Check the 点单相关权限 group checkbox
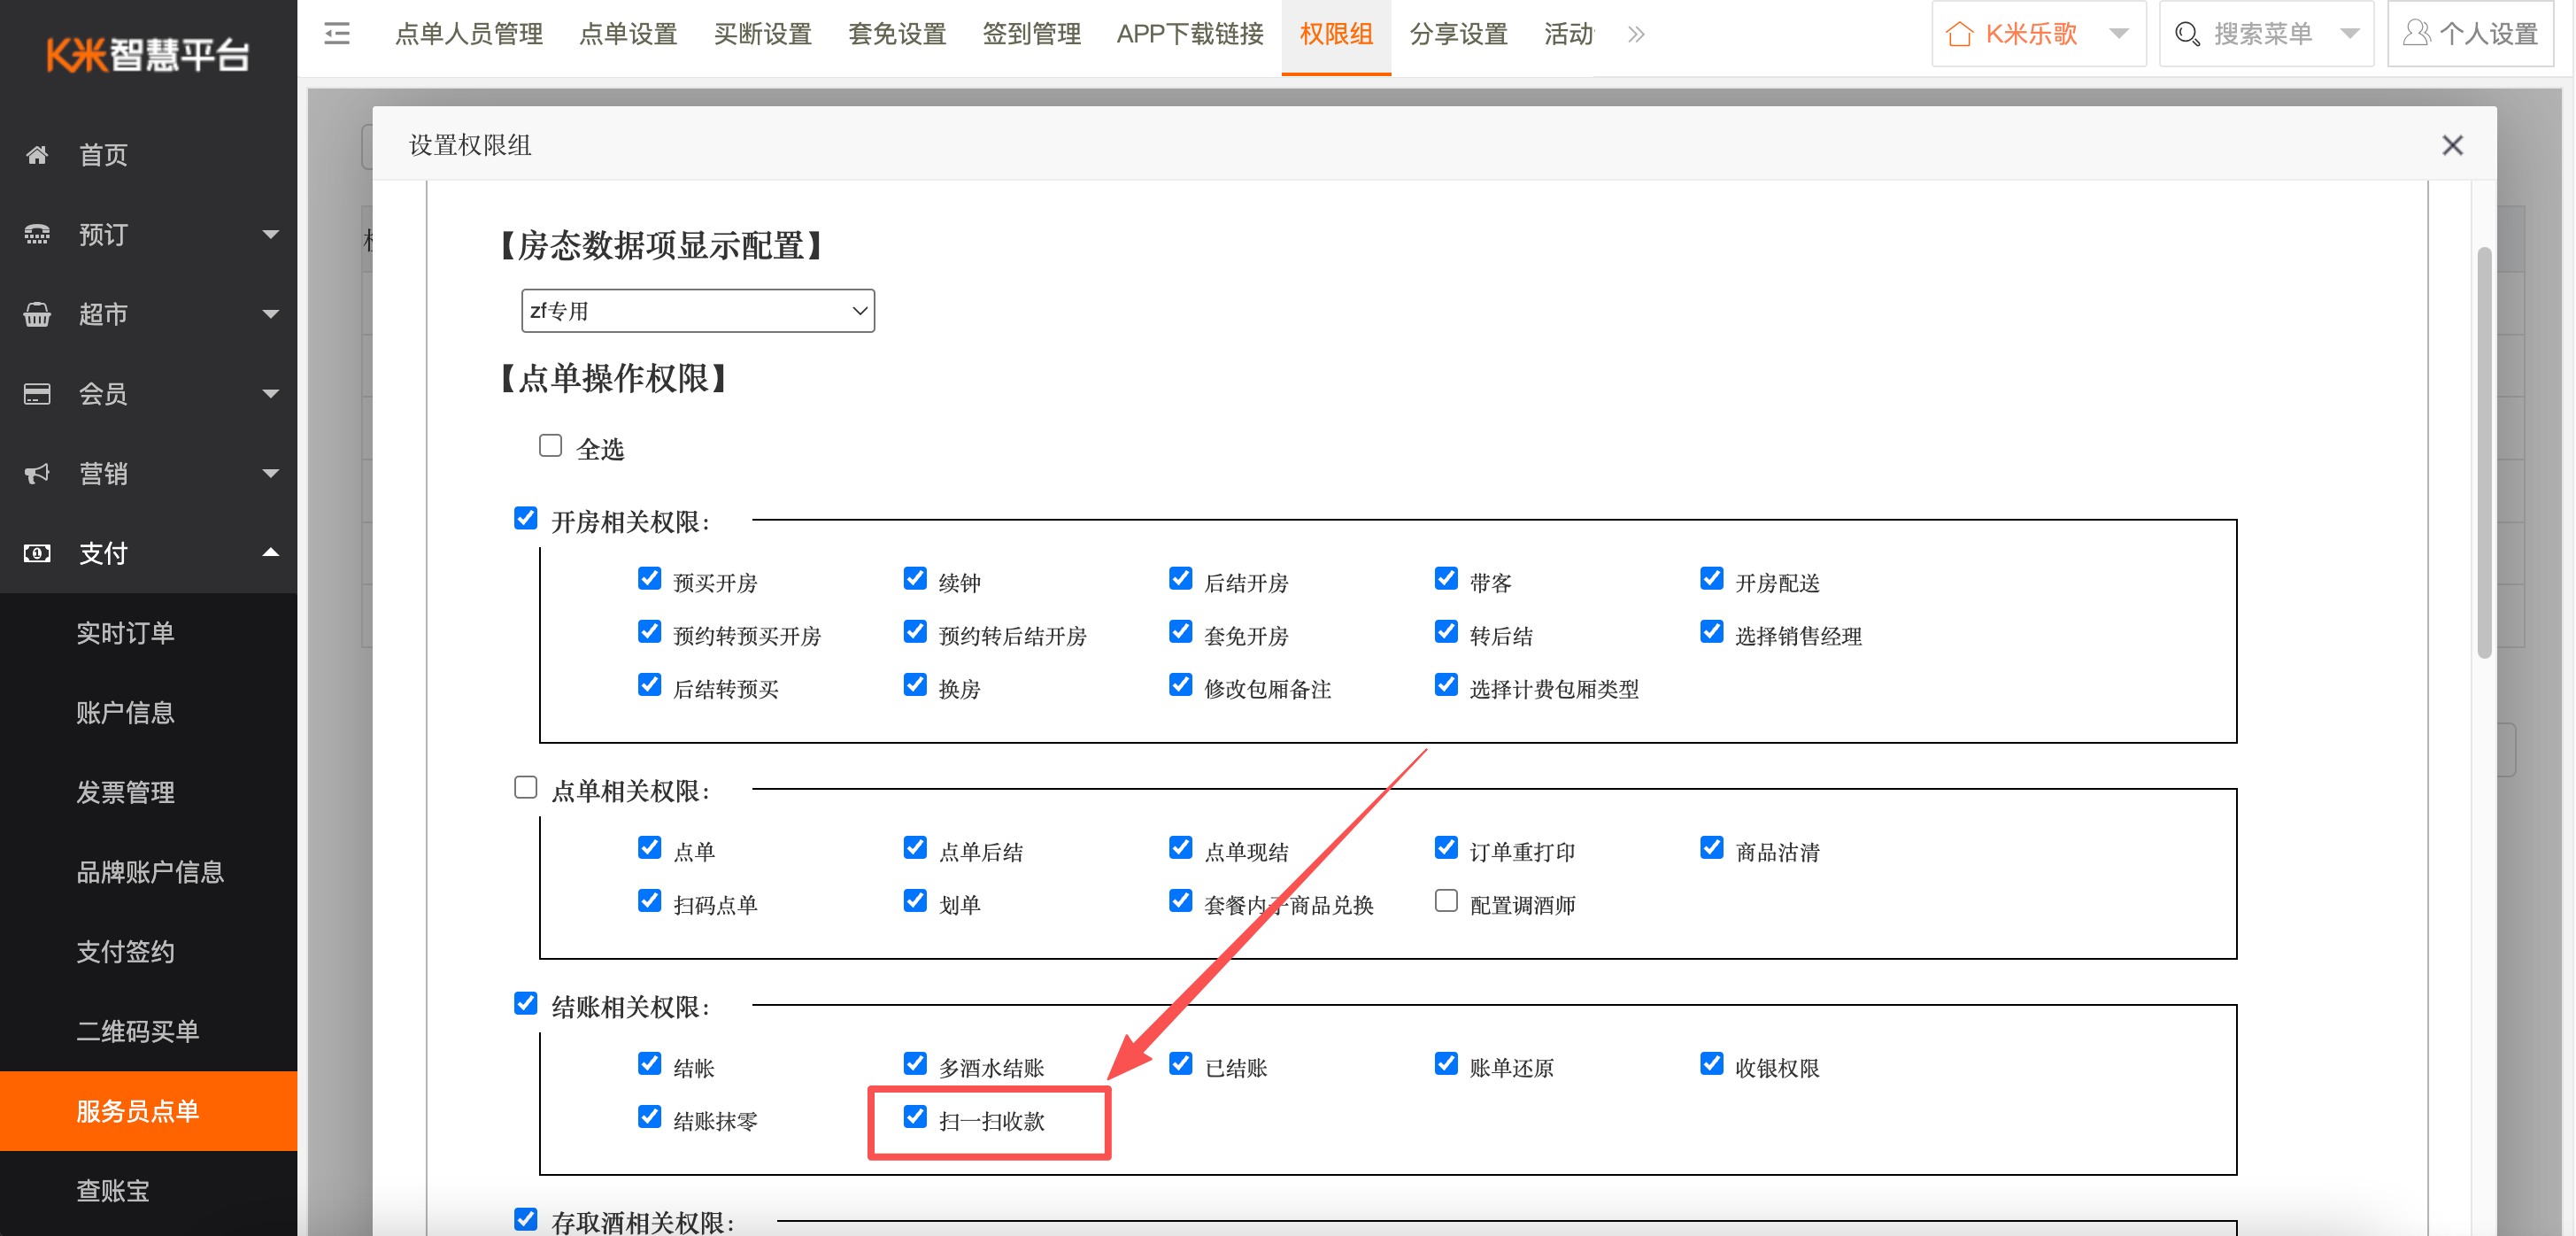The width and height of the screenshot is (2576, 1236). [525, 787]
